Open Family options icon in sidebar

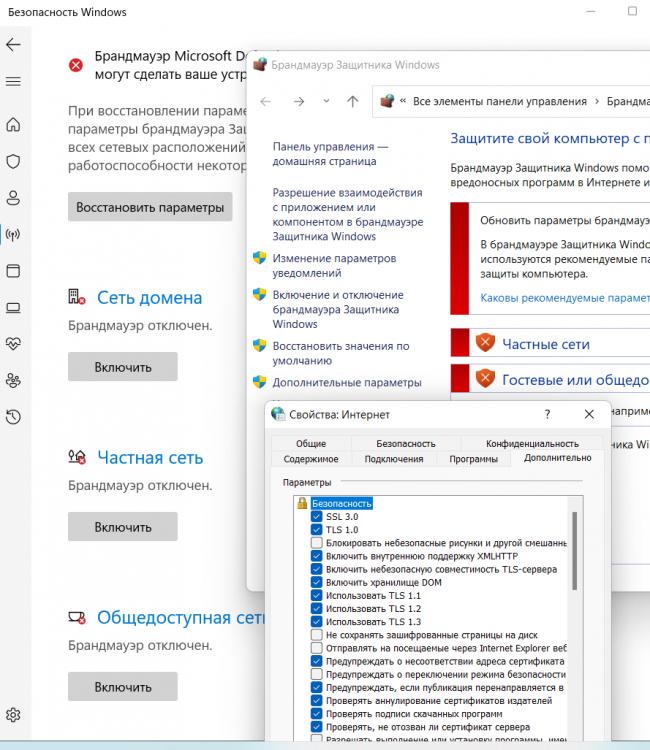pyautogui.click(x=13, y=380)
